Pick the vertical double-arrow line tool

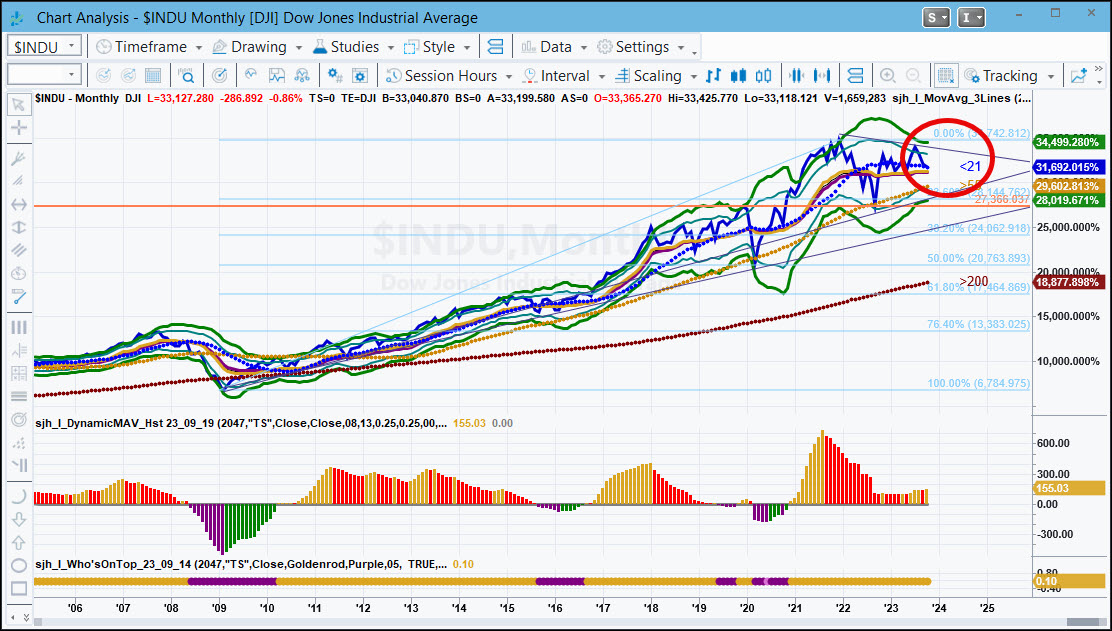coord(18,228)
